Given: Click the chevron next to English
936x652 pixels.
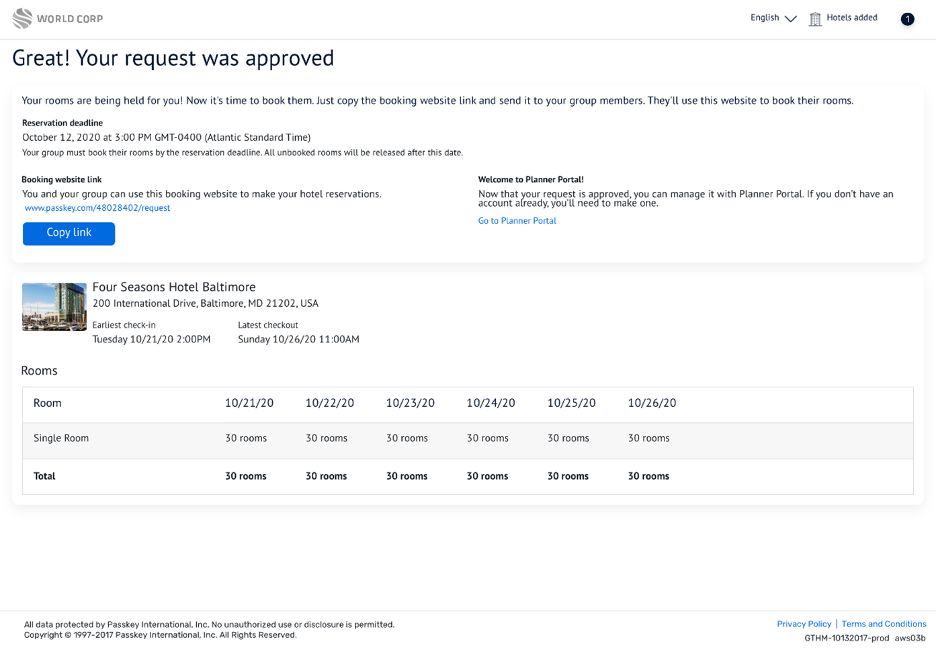Looking at the screenshot, I should click(791, 19).
